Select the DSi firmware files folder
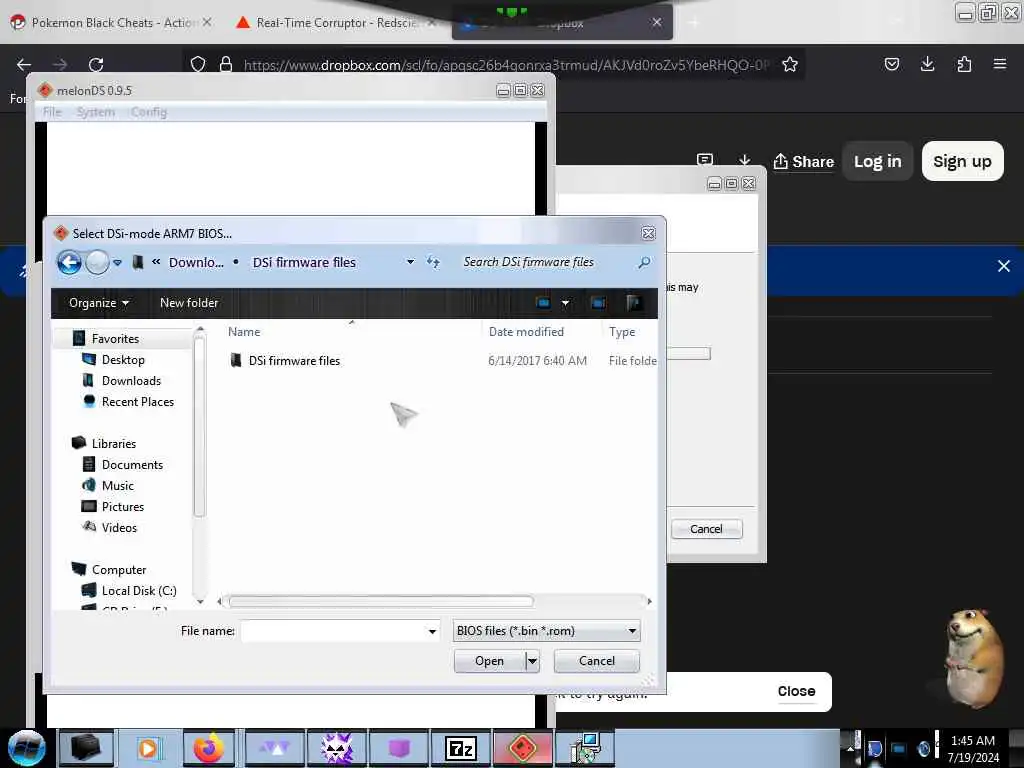 [x=294, y=360]
